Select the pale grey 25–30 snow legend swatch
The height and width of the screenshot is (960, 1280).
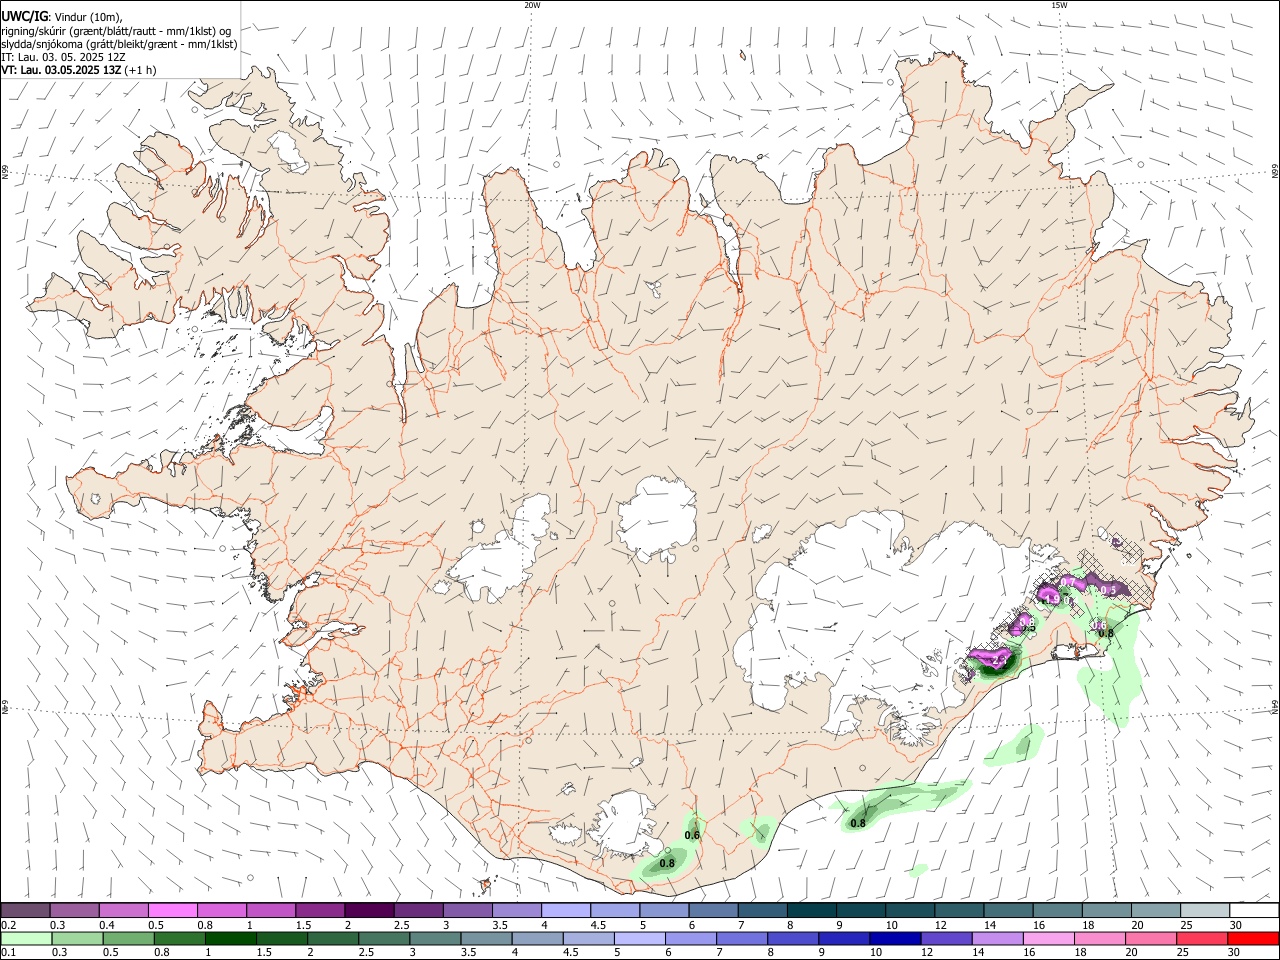coord(1205,910)
